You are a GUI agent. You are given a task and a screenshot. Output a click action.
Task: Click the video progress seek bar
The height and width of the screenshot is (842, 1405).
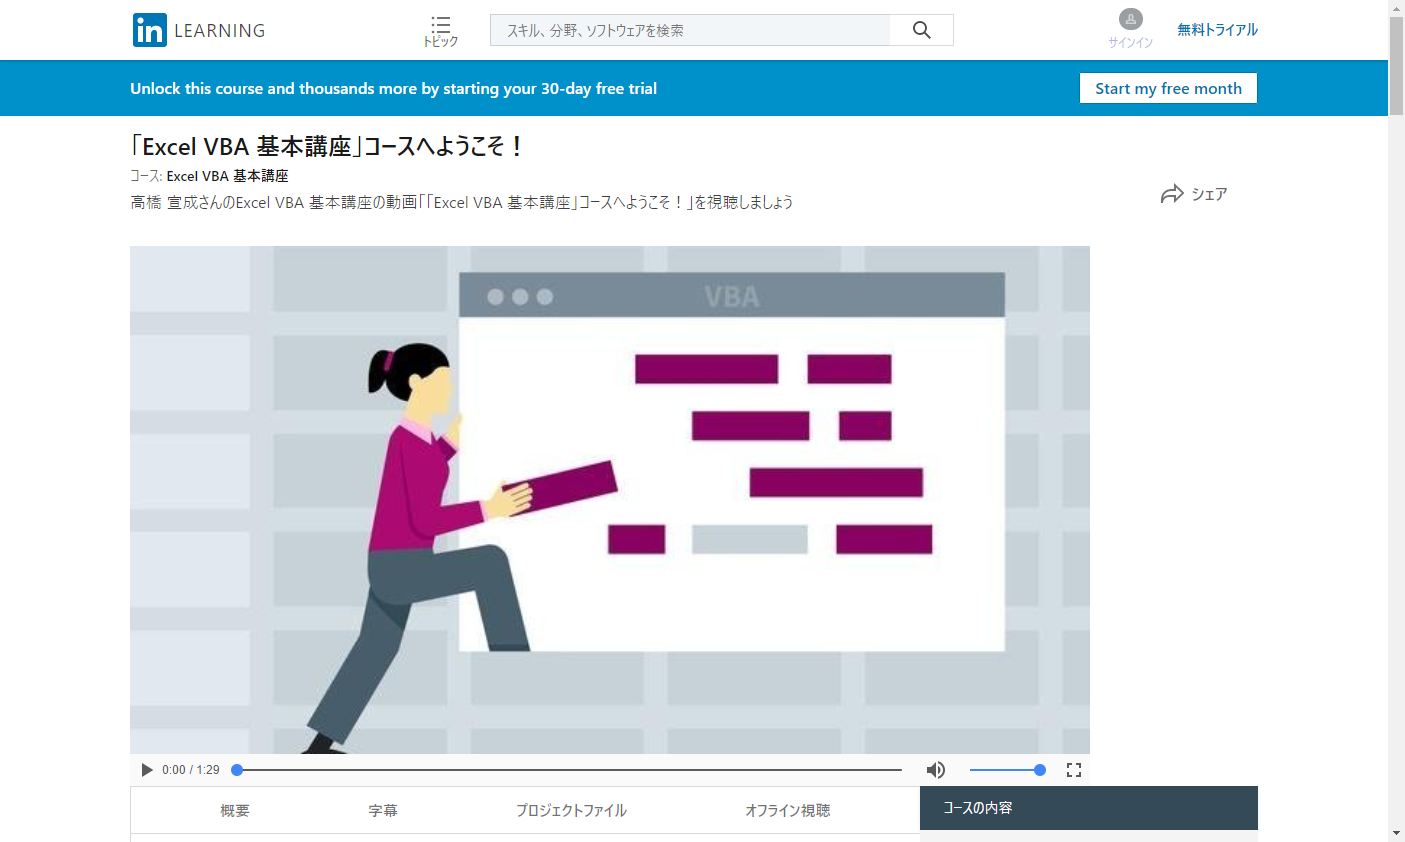[567, 770]
